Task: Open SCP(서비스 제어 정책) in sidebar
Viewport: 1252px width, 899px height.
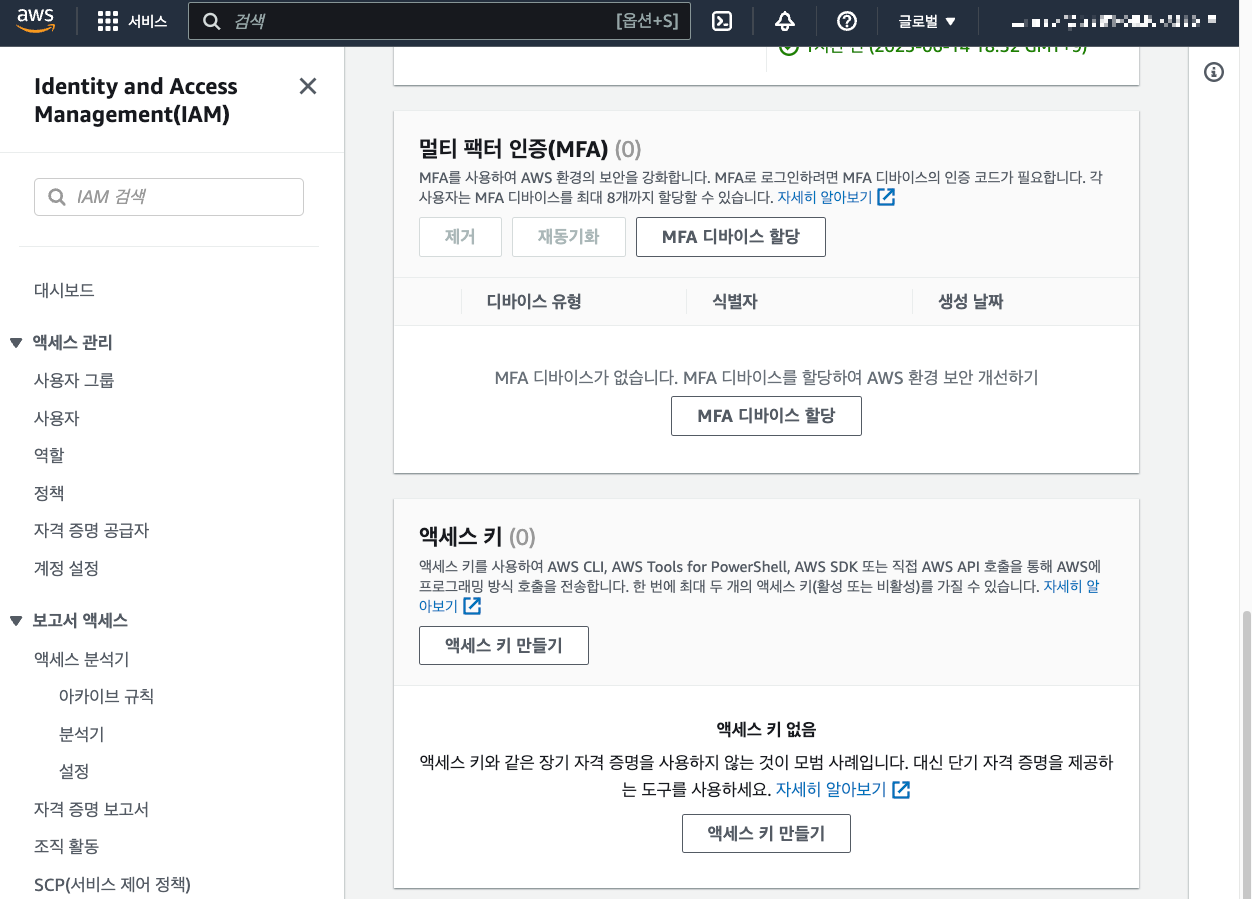Action: click(112, 884)
